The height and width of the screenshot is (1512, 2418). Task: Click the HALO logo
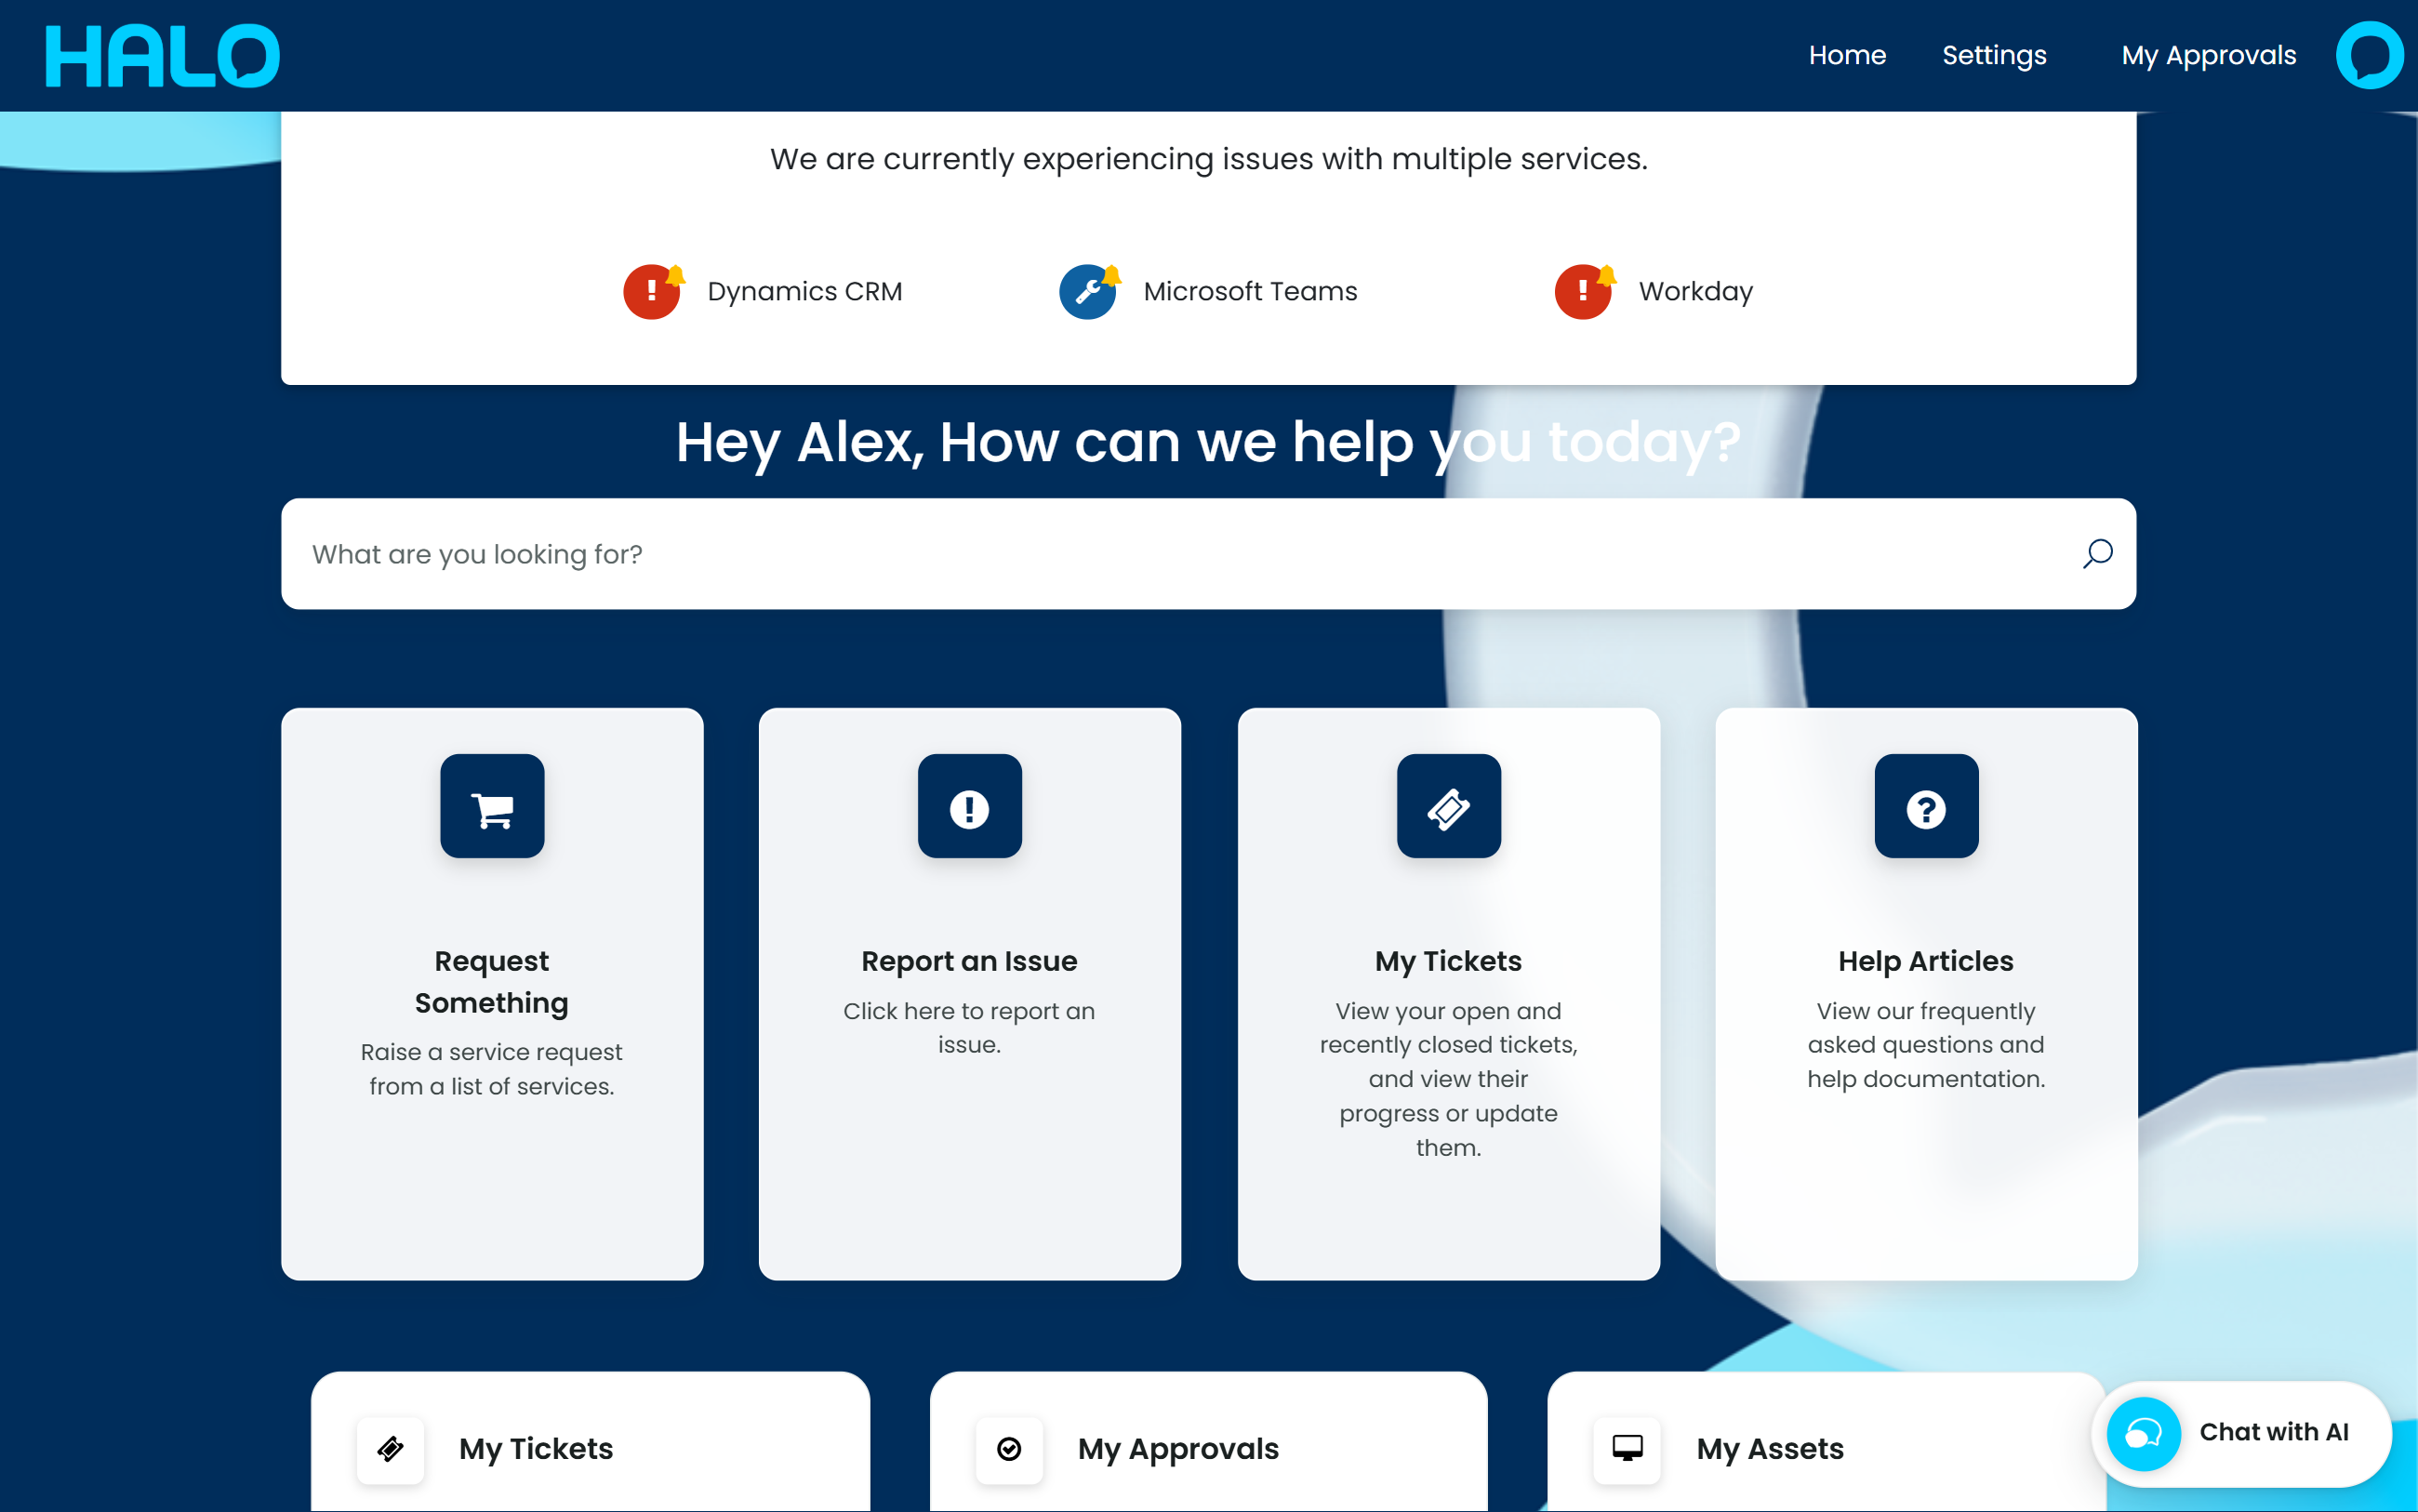pos(162,56)
